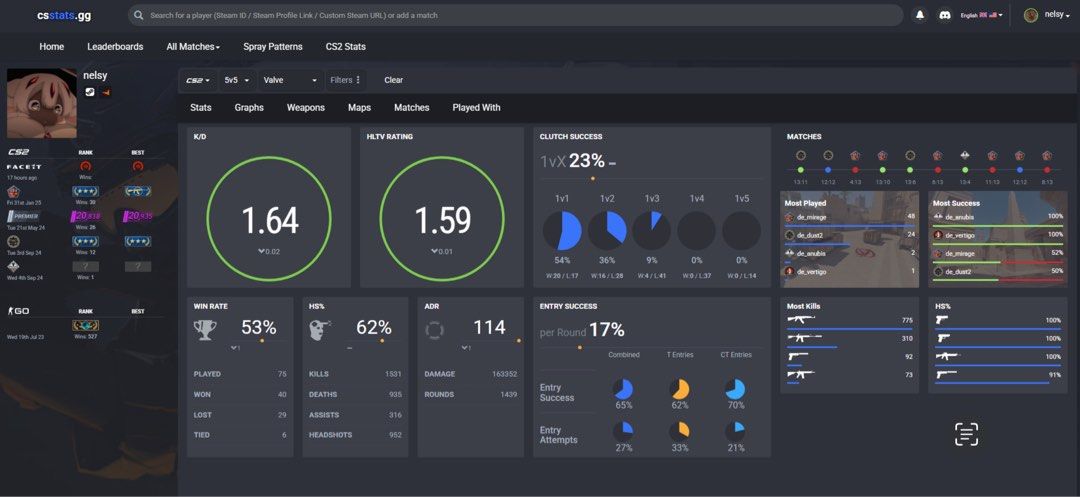Click the CS:GO logo in sidebar
The width and height of the screenshot is (1080, 497).
pos(18,311)
